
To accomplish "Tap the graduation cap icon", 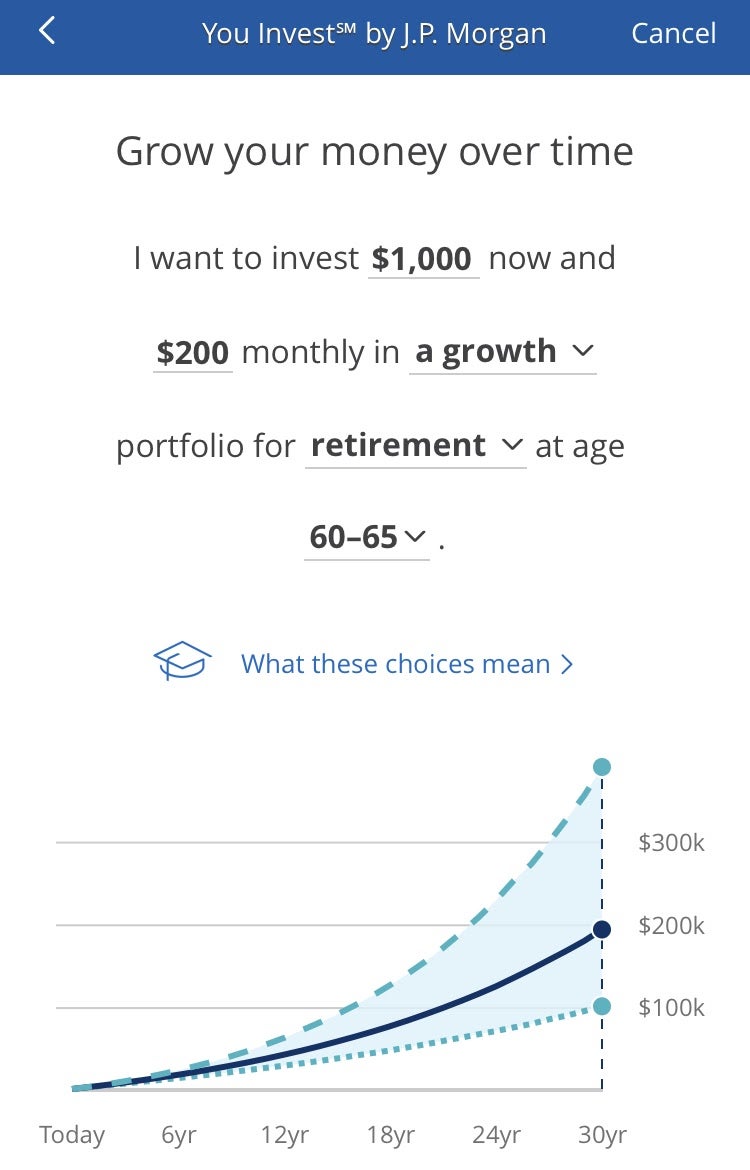I will (182, 661).
